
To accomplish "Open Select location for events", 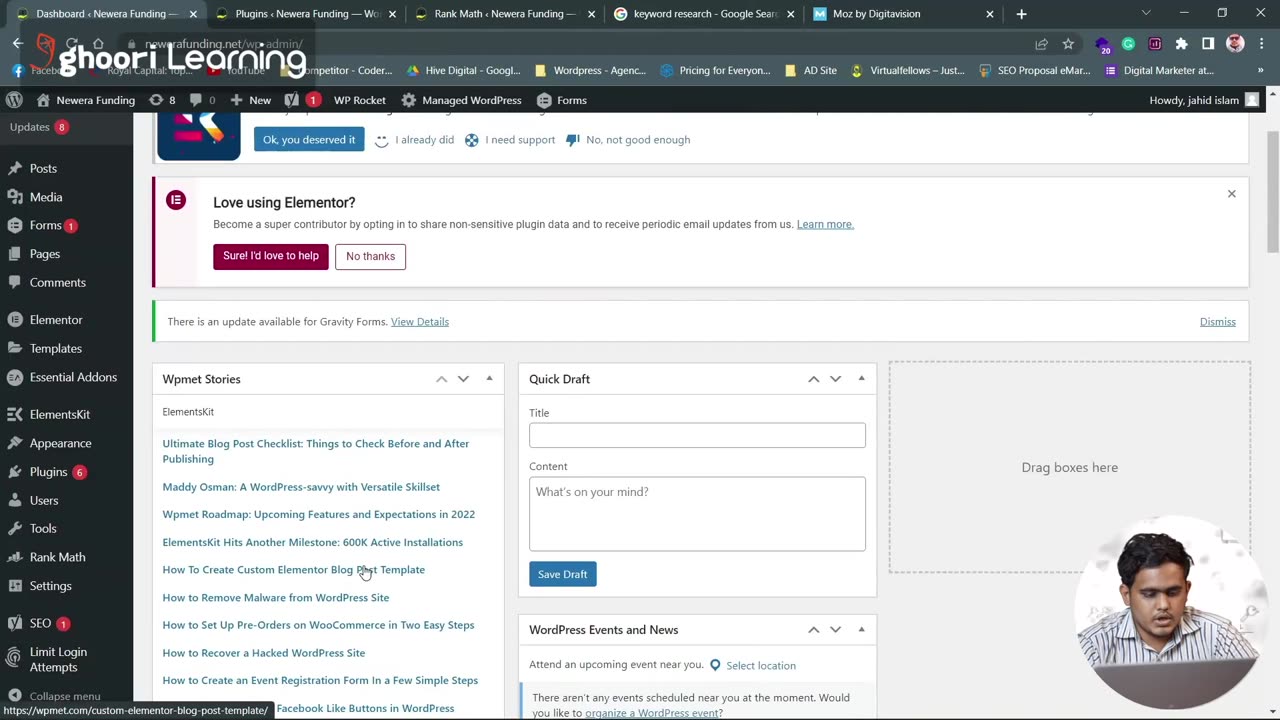I will (x=761, y=666).
